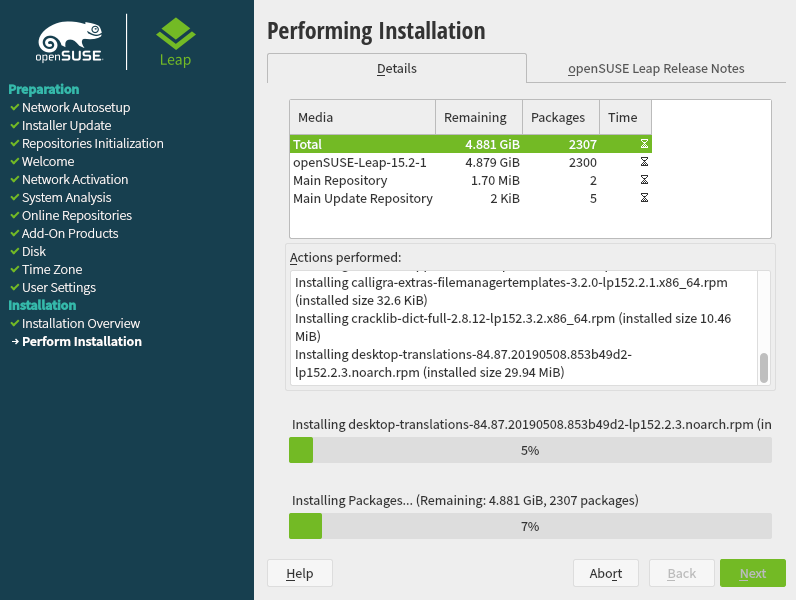The height and width of the screenshot is (600, 796).
Task: Click the hourglass icon for Main Repository
Action: 644,180
